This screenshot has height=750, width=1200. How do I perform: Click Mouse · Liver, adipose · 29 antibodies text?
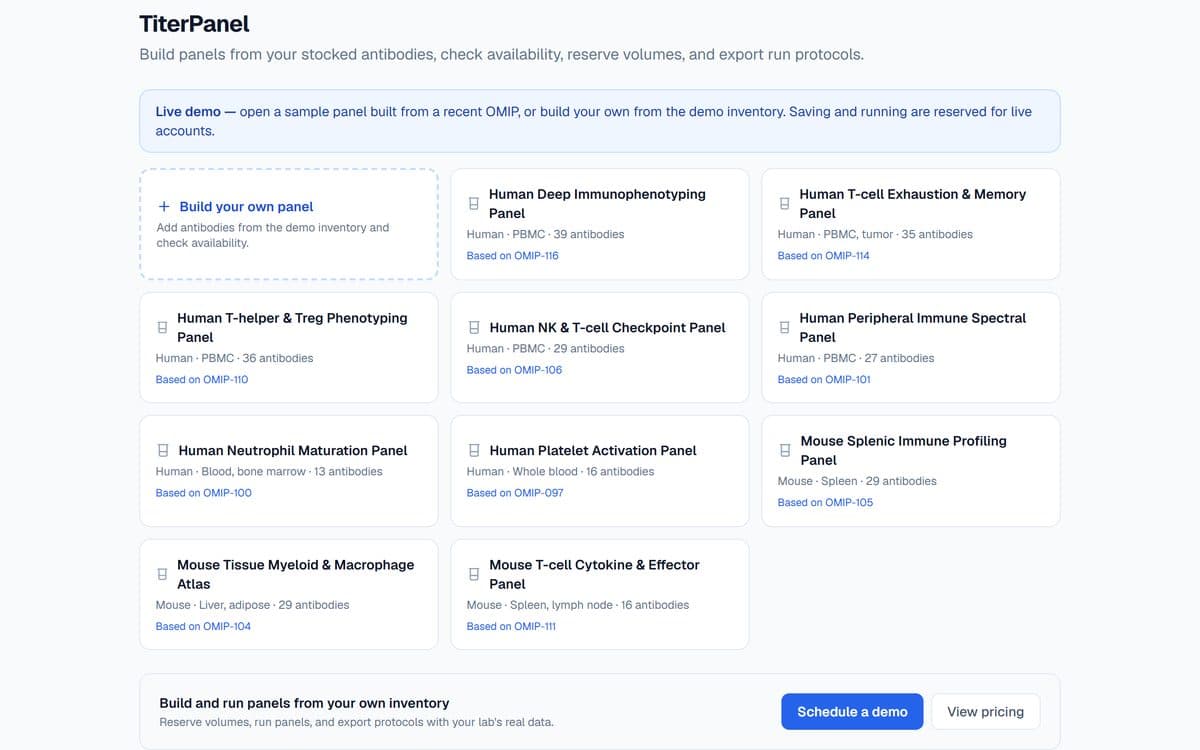(253, 605)
